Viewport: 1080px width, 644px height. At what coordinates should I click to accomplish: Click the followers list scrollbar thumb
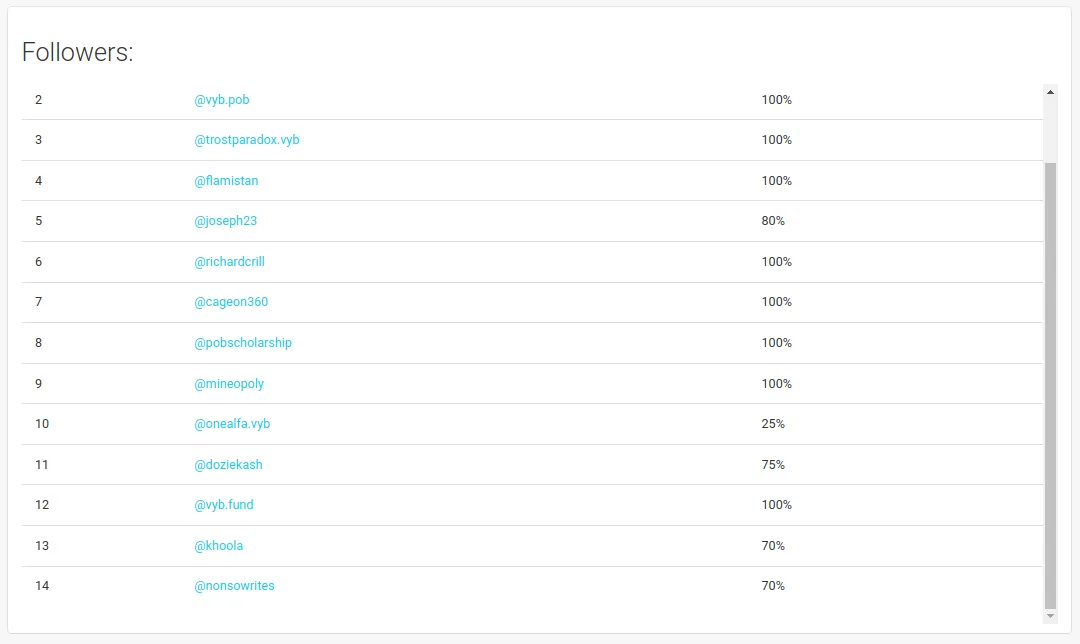(x=1050, y=385)
